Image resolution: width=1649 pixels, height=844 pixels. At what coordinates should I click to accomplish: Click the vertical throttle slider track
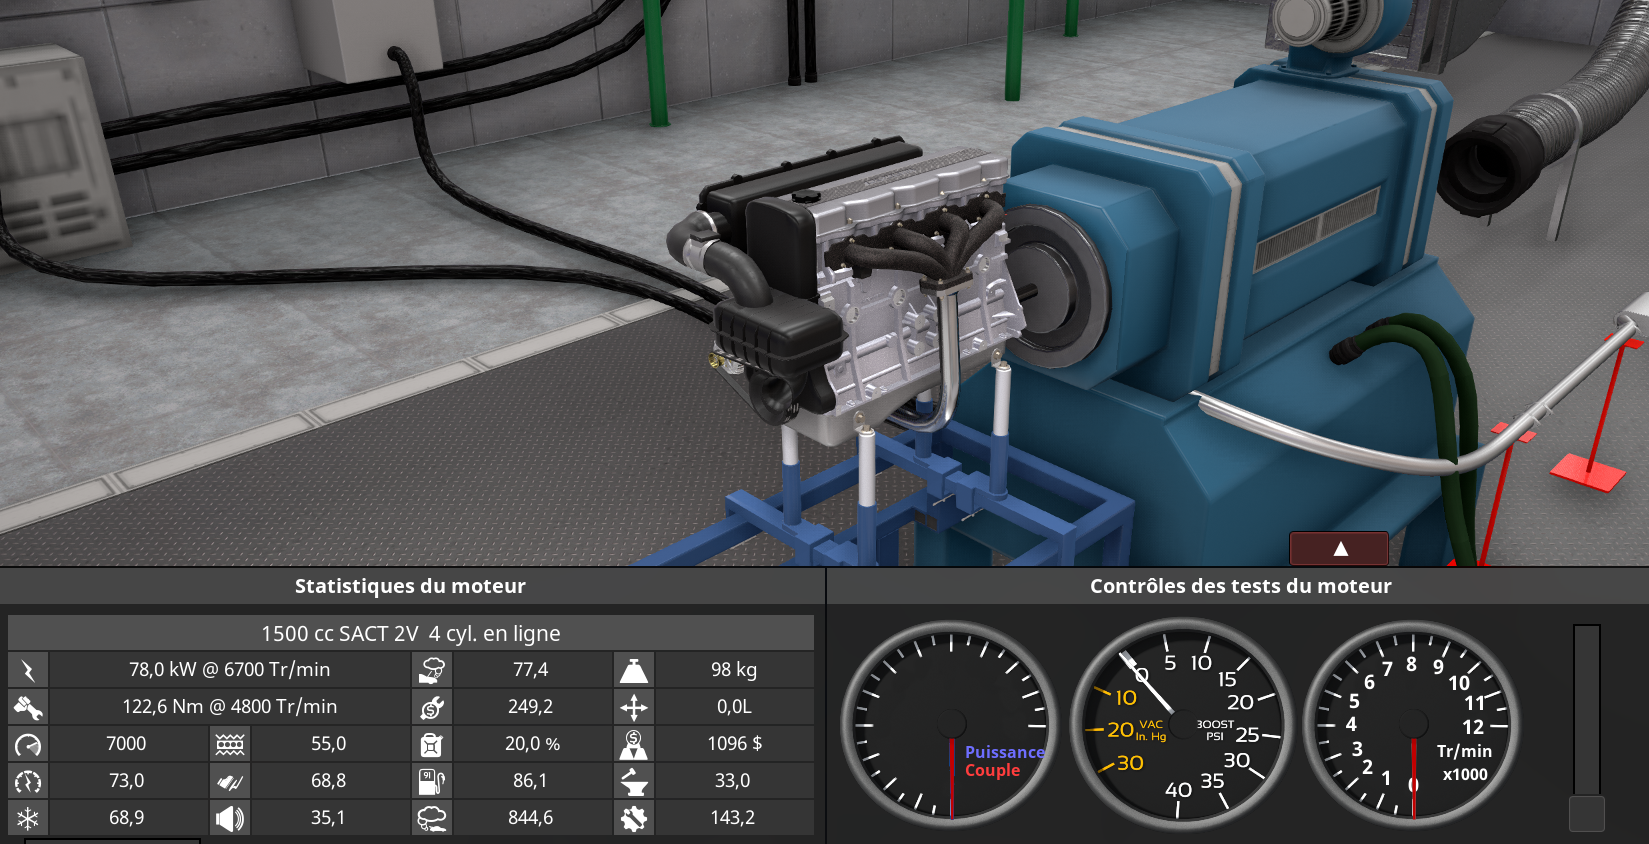[x=1586, y=710]
